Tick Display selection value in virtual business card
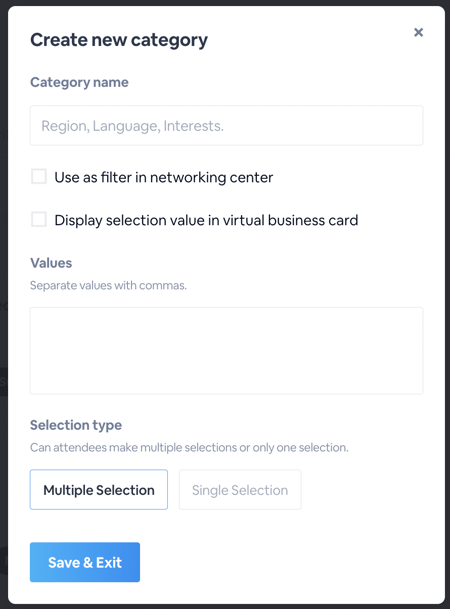The width and height of the screenshot is (450, 609). click(39, 219)
